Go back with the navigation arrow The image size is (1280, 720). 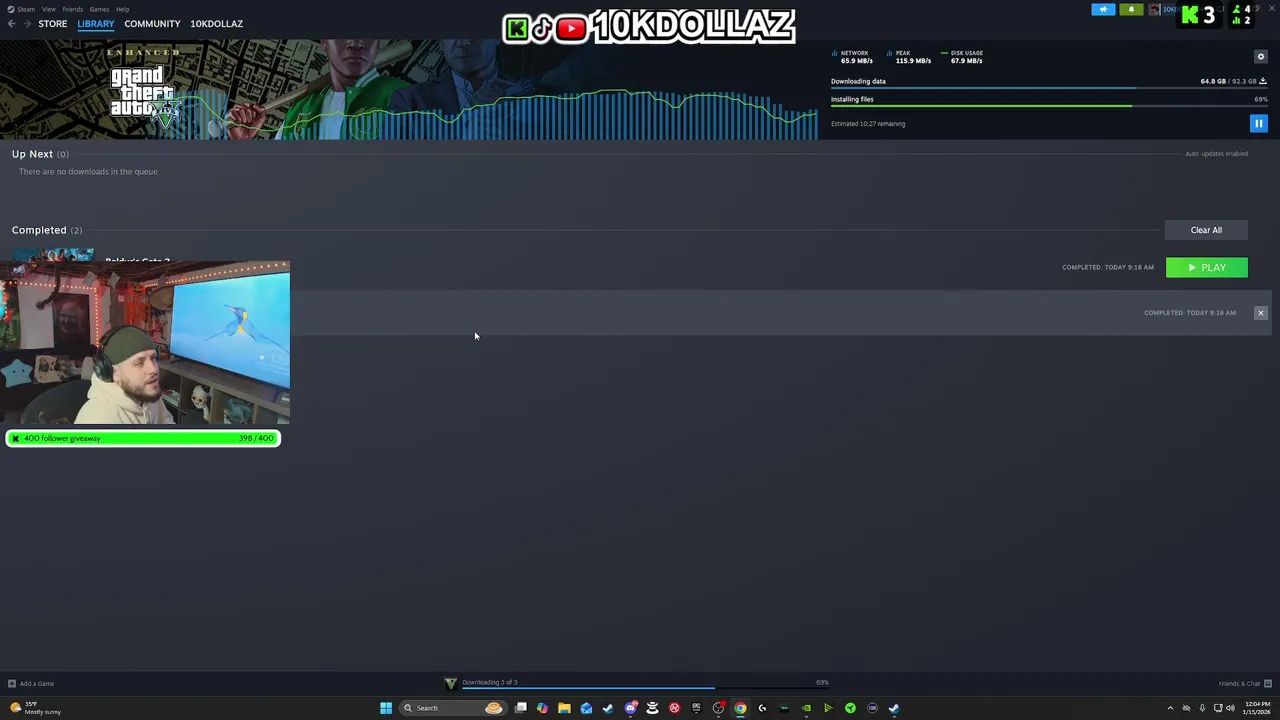11,24
